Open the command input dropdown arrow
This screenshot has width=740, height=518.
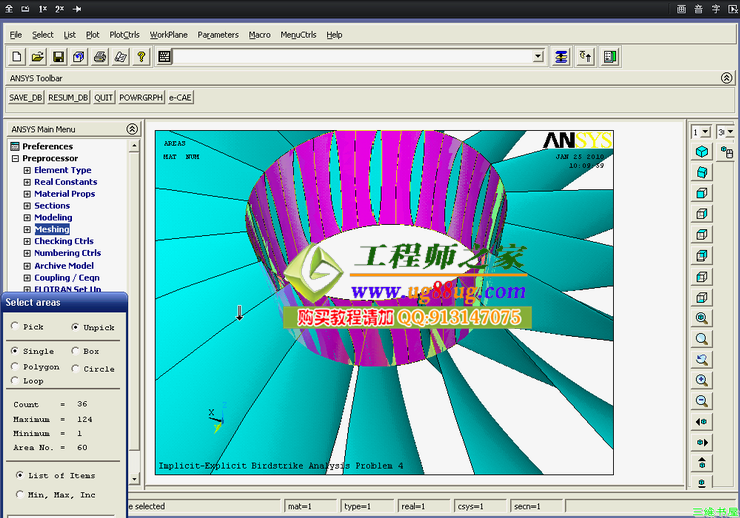click(x=538, y=57)
